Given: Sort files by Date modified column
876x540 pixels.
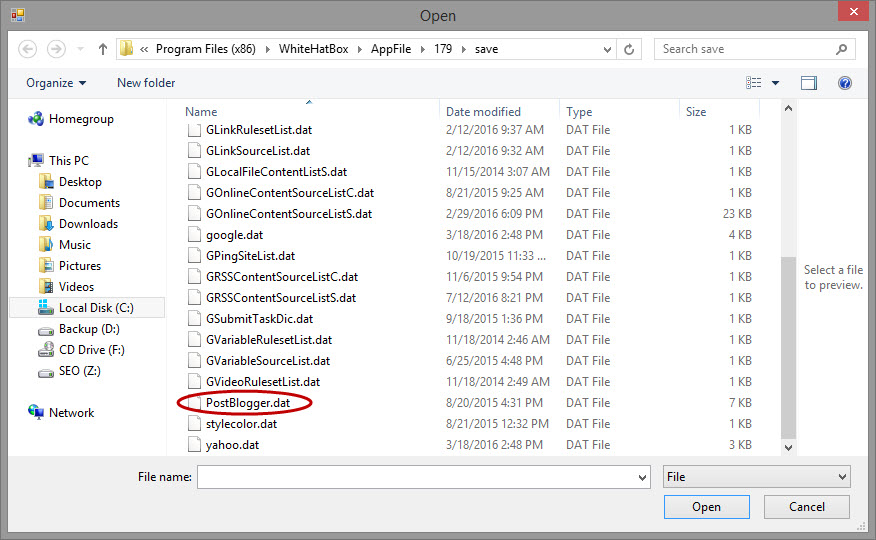Looking at the screenshot, I should pos(483,112).
